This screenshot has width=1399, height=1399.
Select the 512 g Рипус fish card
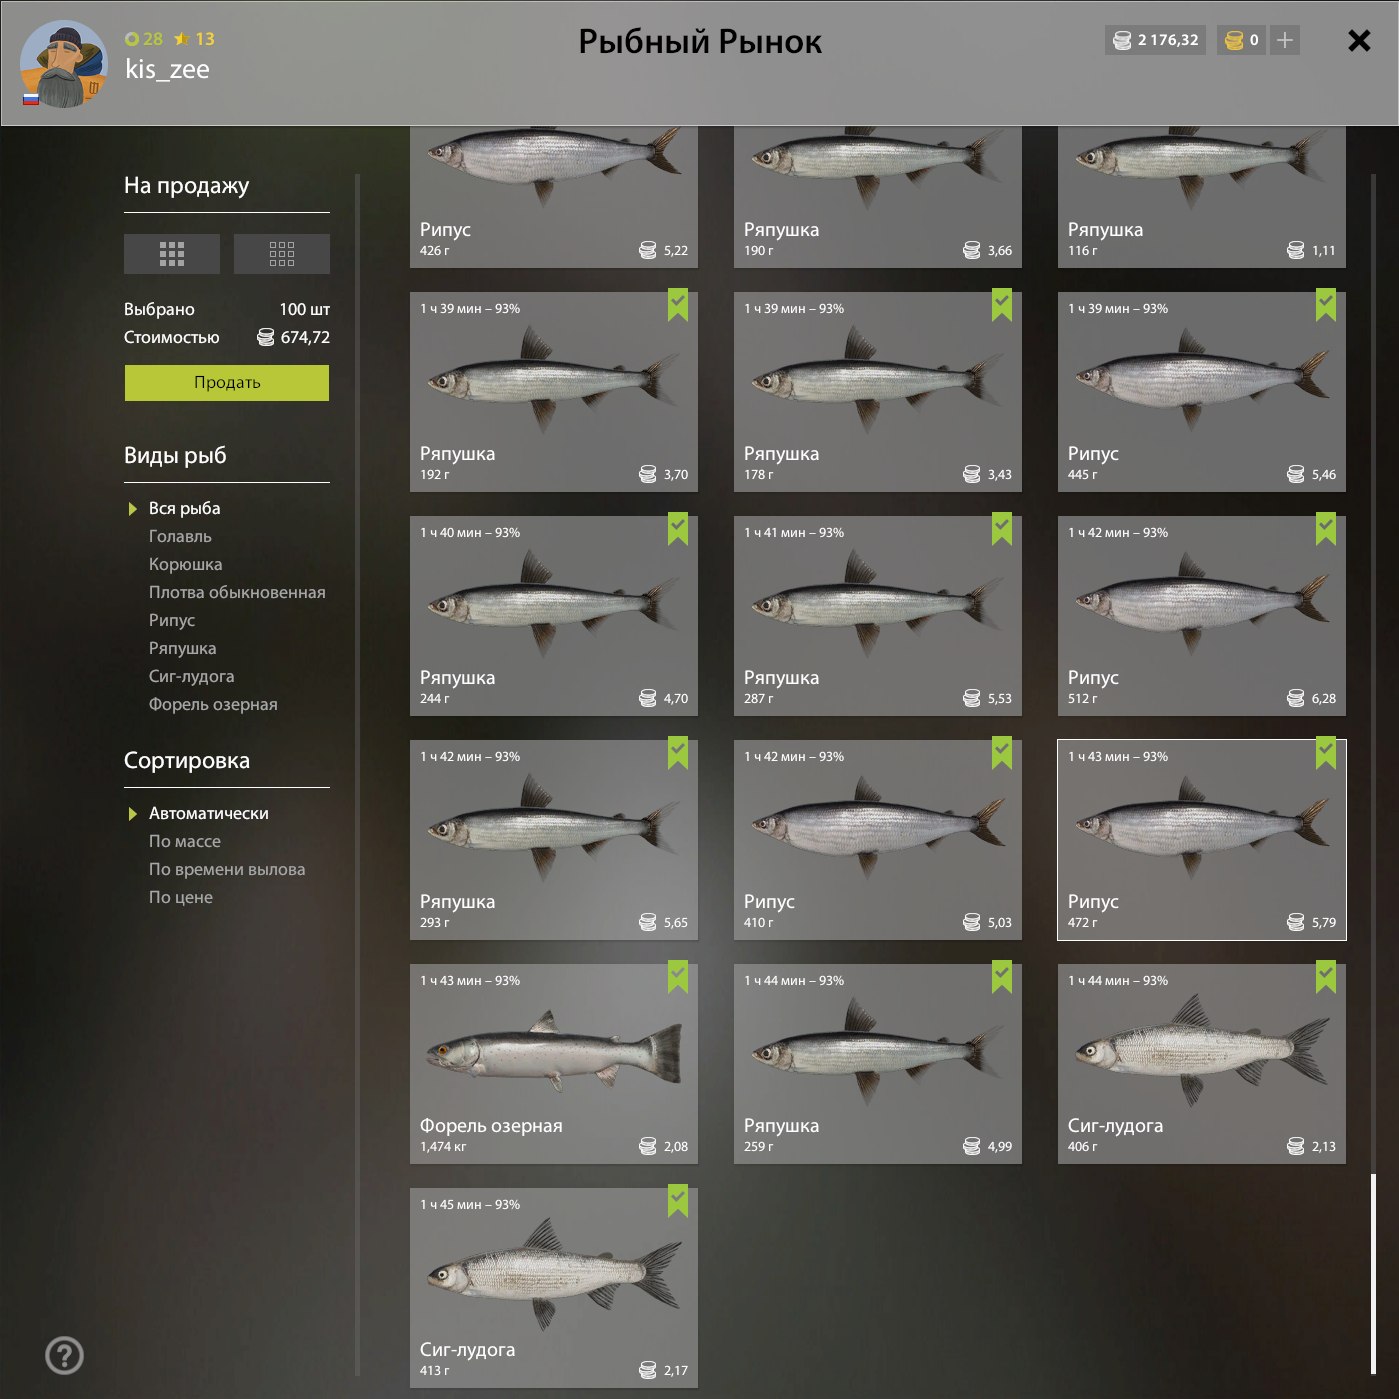click(x=1202, y=616)
